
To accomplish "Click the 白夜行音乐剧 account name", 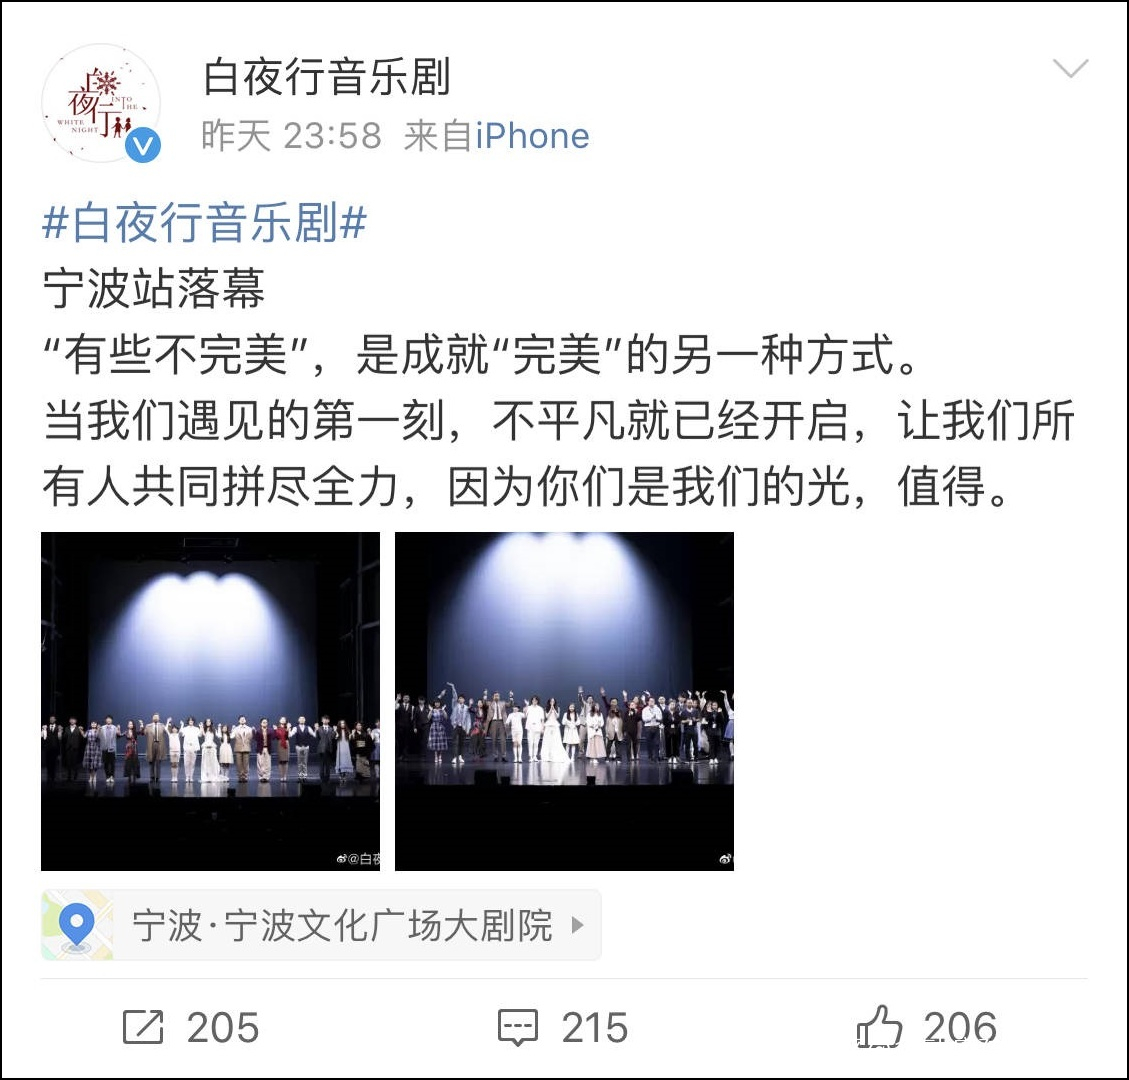I will tap(327, 77).
